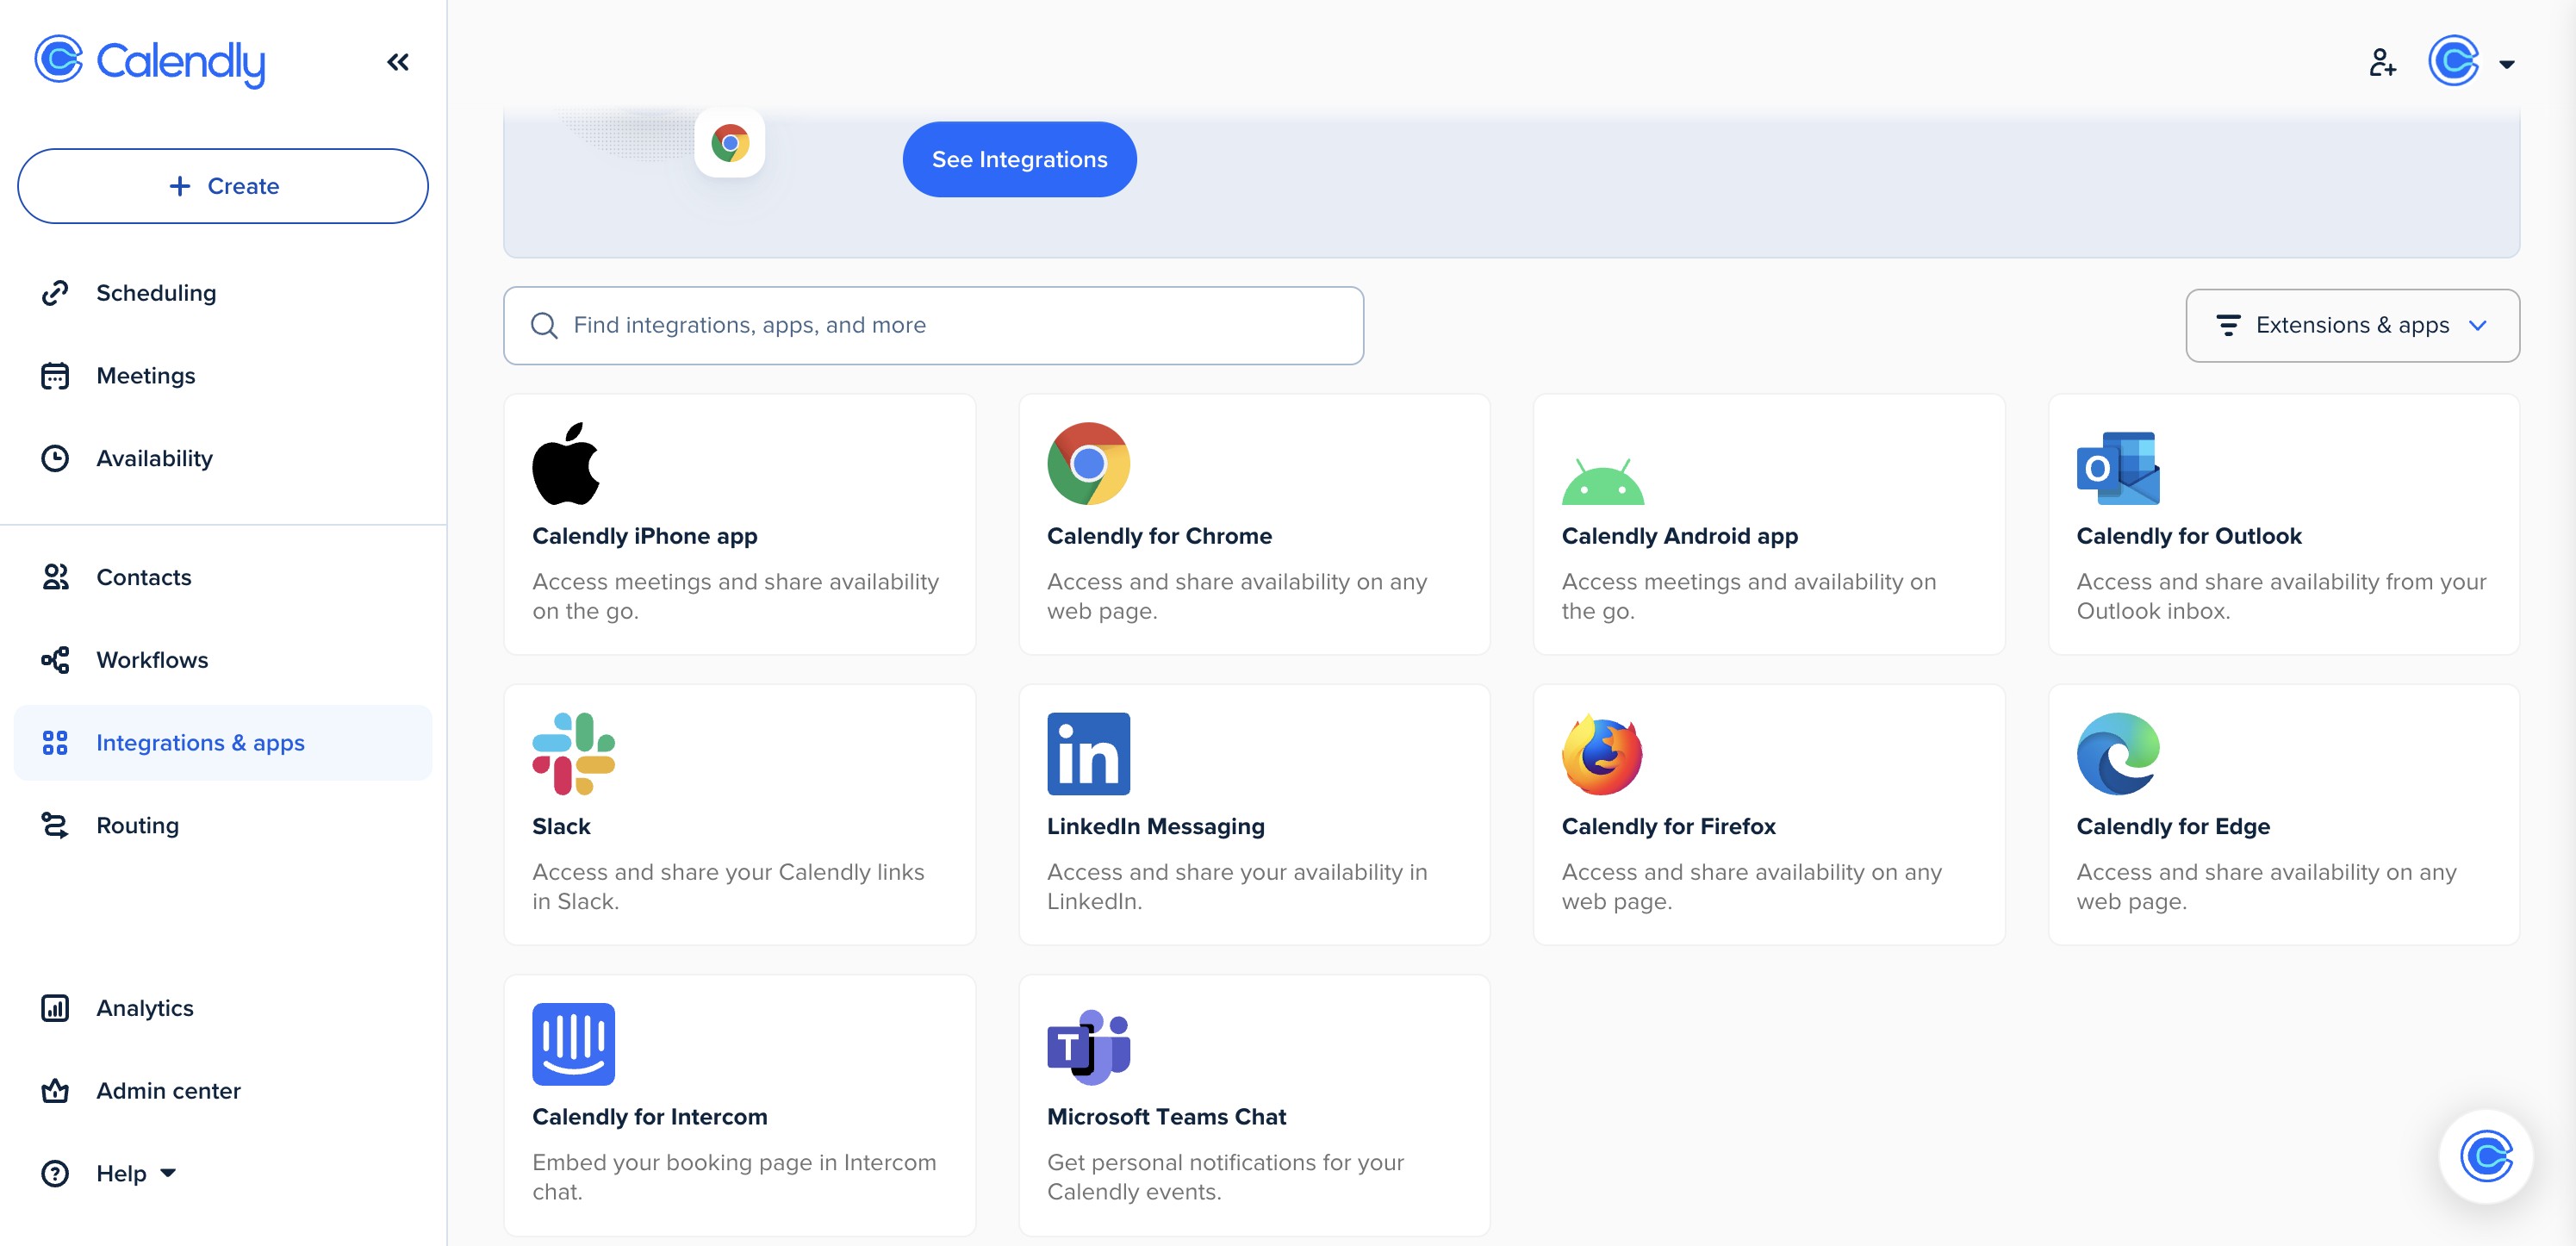Open the Admin center
The height and width of the screenshot is (1246, 2576).
168,1090
